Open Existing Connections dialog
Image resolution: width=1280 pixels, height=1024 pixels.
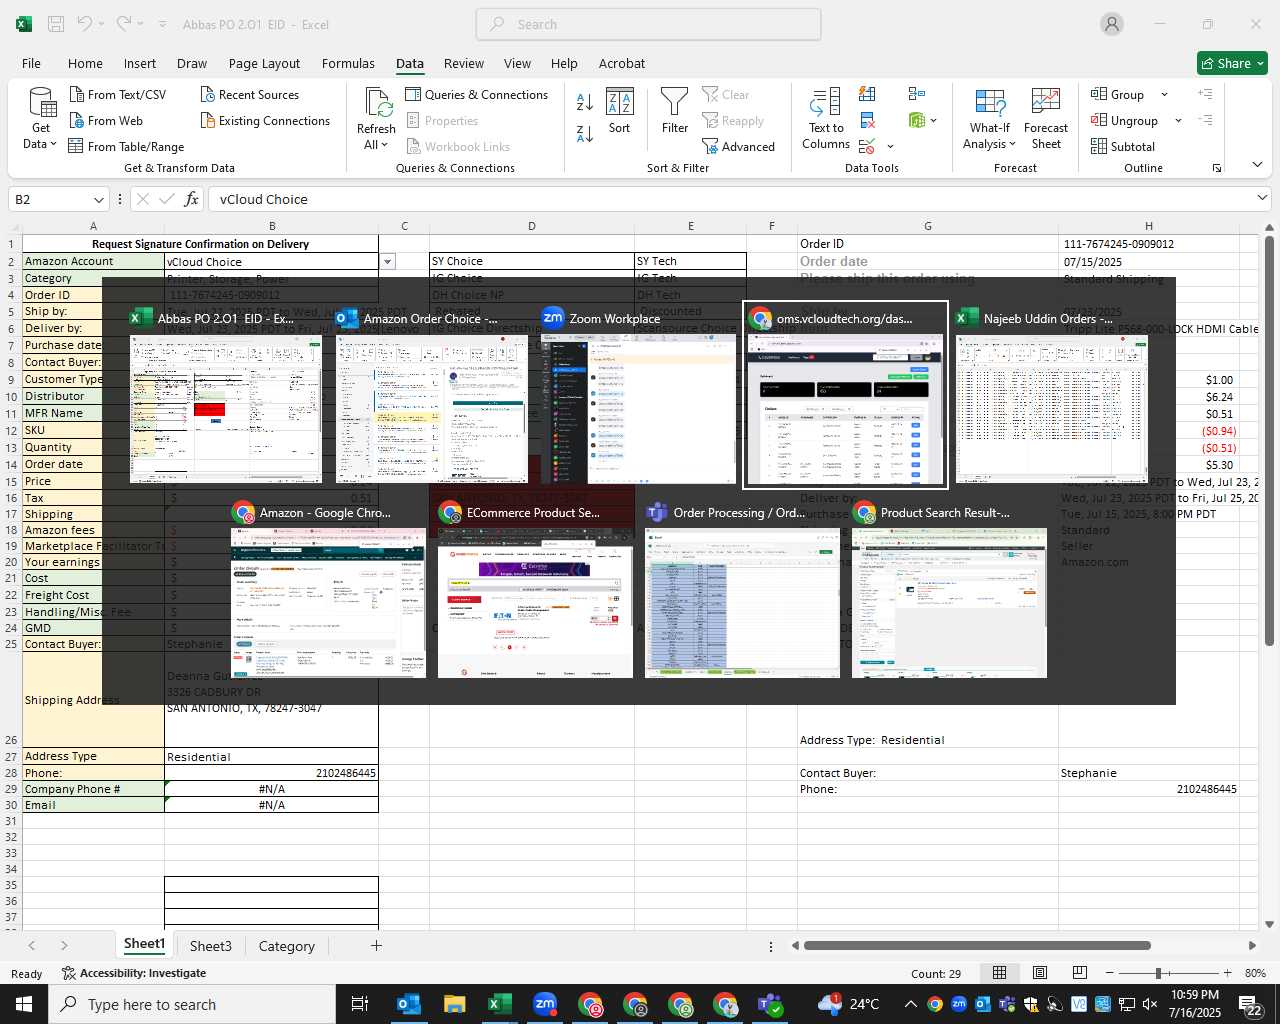point(265,120)
